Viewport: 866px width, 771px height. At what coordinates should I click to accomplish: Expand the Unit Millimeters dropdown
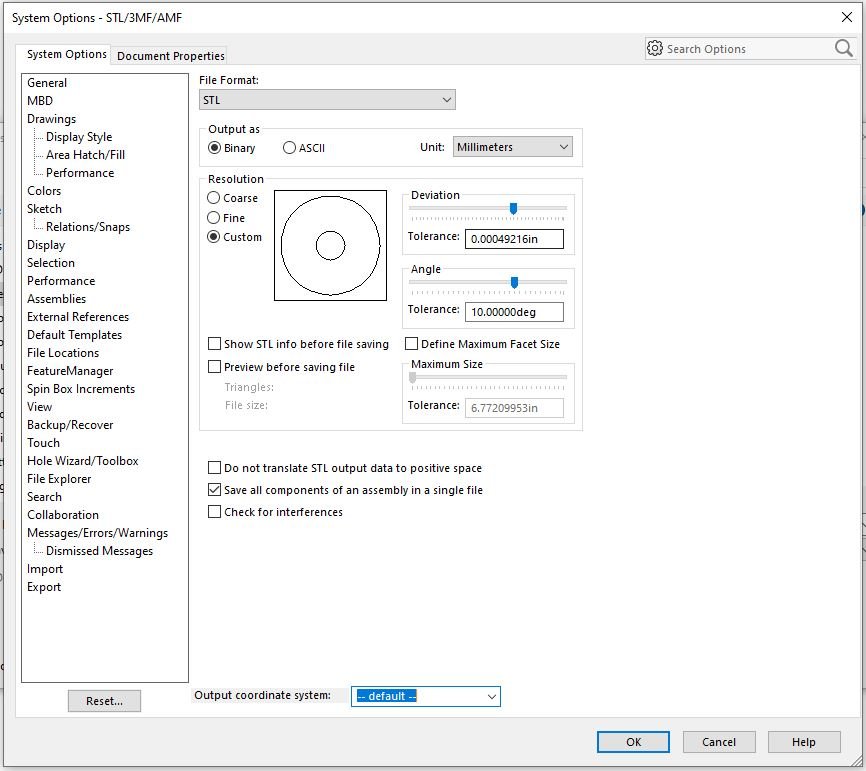(512, 147)
